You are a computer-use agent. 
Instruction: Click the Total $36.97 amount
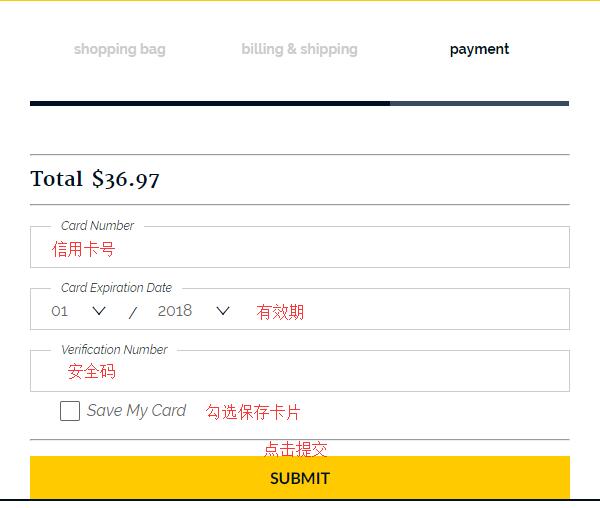click(x=95, y=179)
